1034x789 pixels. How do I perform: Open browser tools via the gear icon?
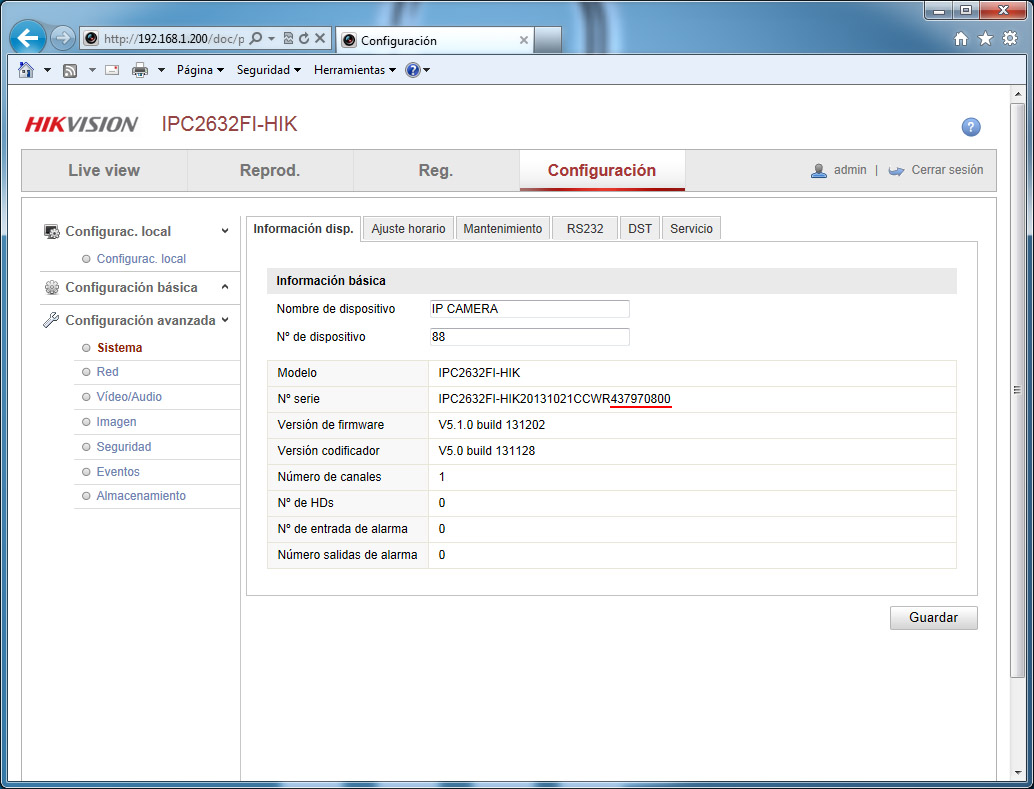coord(1010,38)
